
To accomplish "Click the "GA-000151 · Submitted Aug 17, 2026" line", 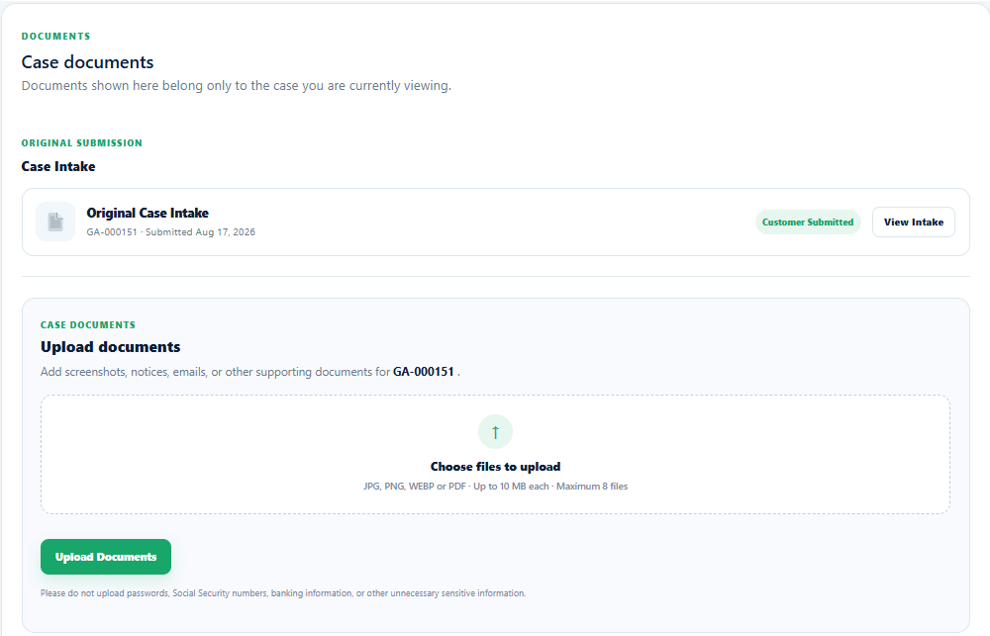I will click(170, 232).
